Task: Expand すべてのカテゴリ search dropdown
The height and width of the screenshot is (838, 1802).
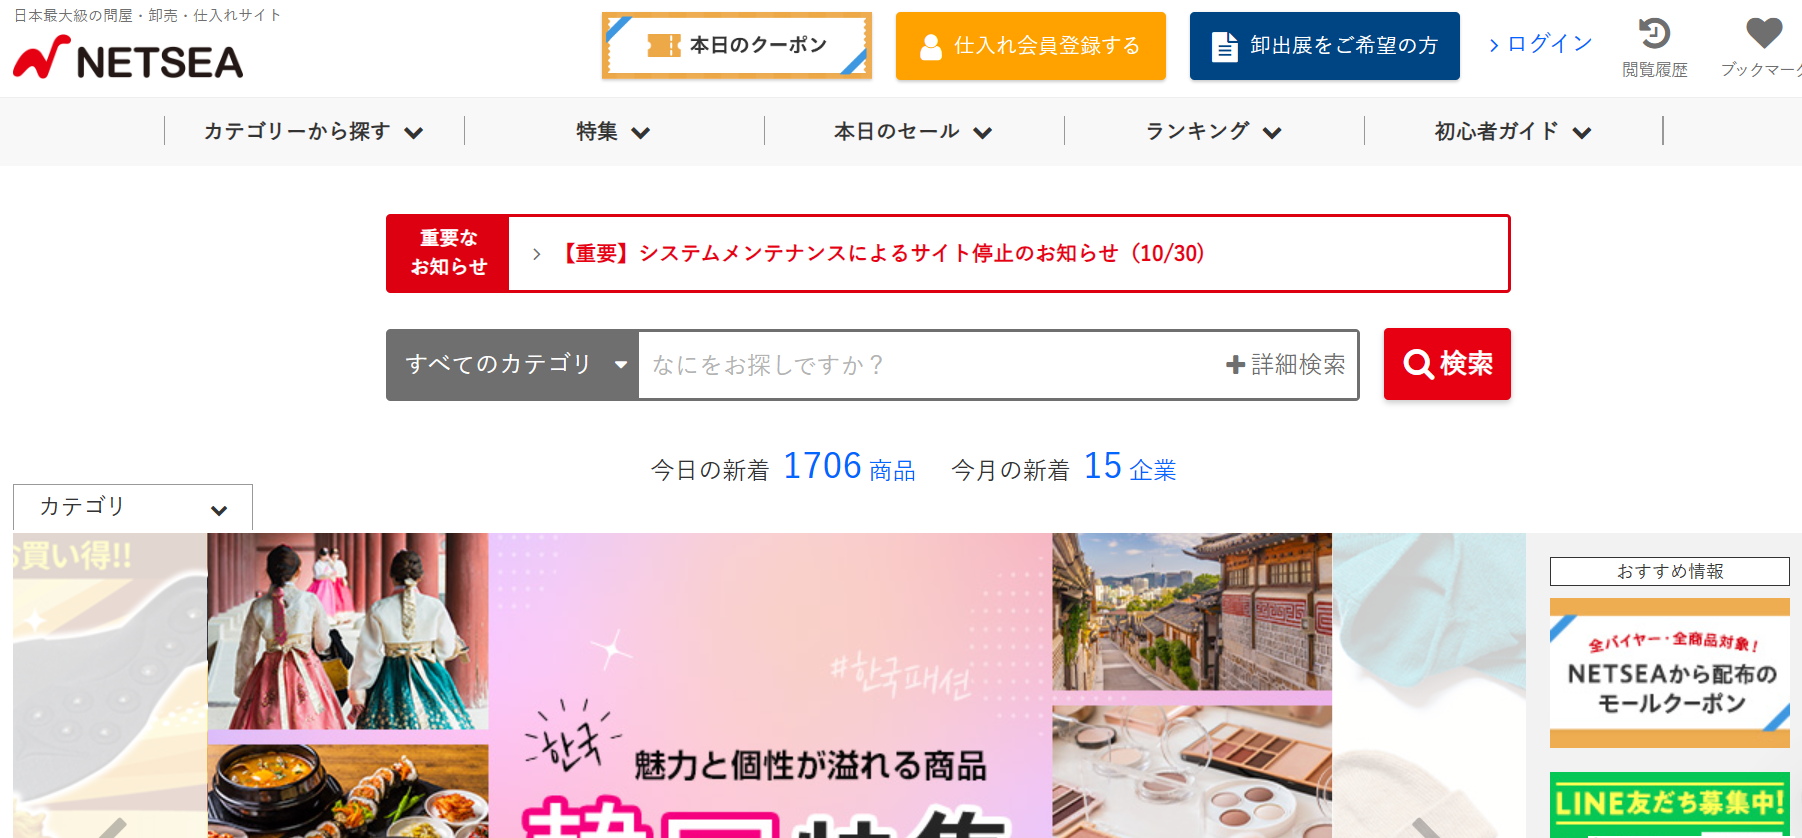Action: 512,364
